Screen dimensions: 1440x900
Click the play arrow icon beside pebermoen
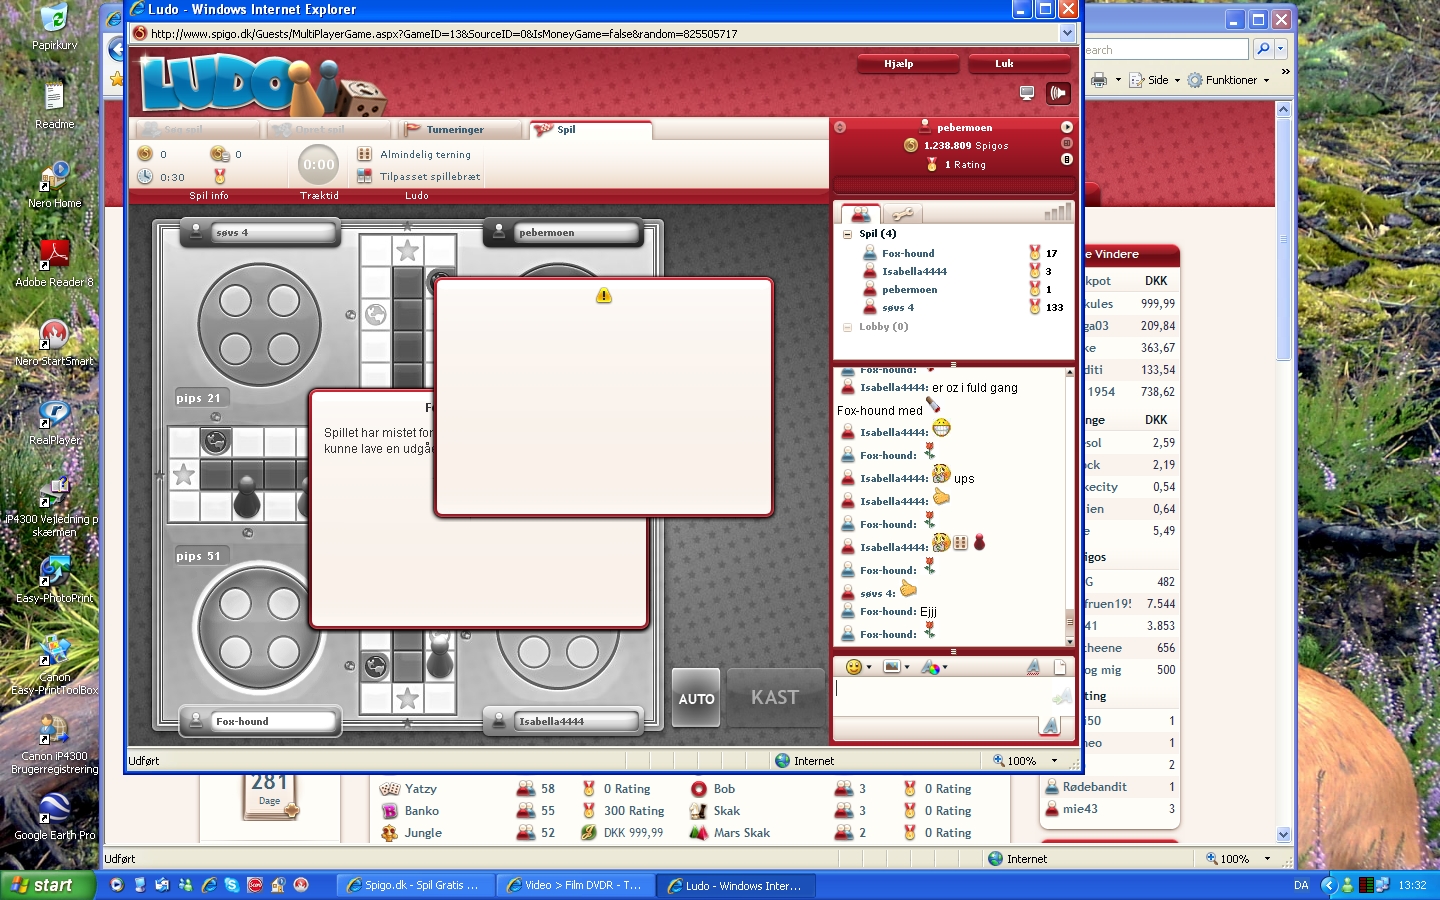pos(1066,127)
